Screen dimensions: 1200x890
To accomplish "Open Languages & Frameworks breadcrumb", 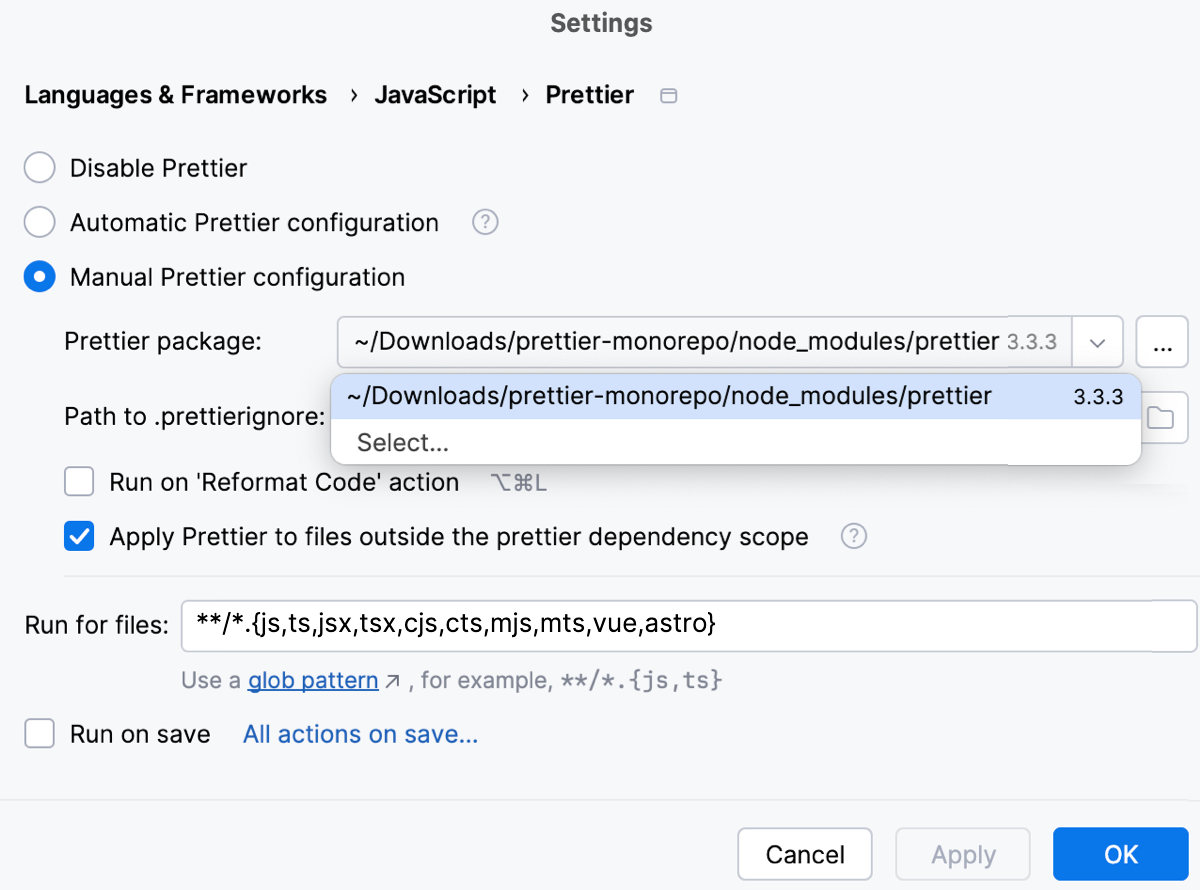I will tap(176, 95).
